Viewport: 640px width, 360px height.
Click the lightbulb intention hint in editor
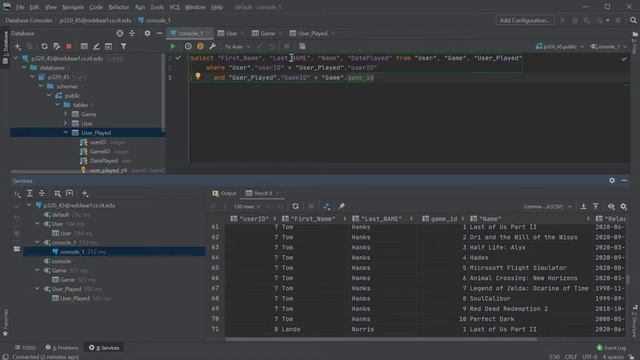coord(198,76)
